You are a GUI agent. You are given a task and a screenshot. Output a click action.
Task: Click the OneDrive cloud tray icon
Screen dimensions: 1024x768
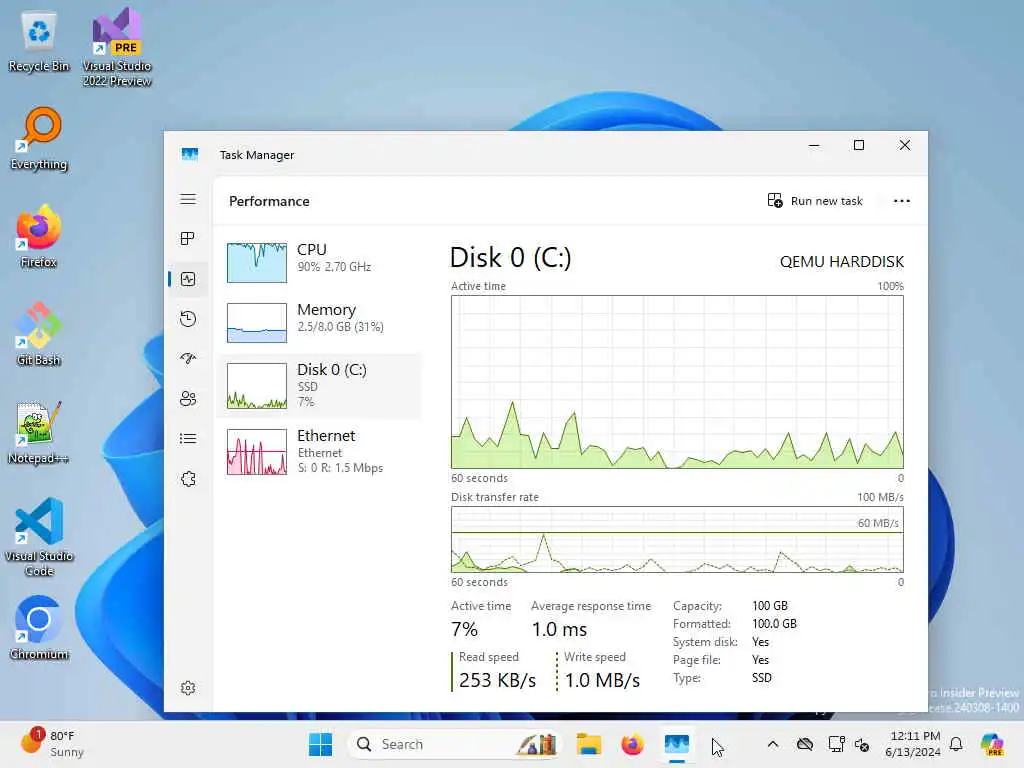click(805, 744)
